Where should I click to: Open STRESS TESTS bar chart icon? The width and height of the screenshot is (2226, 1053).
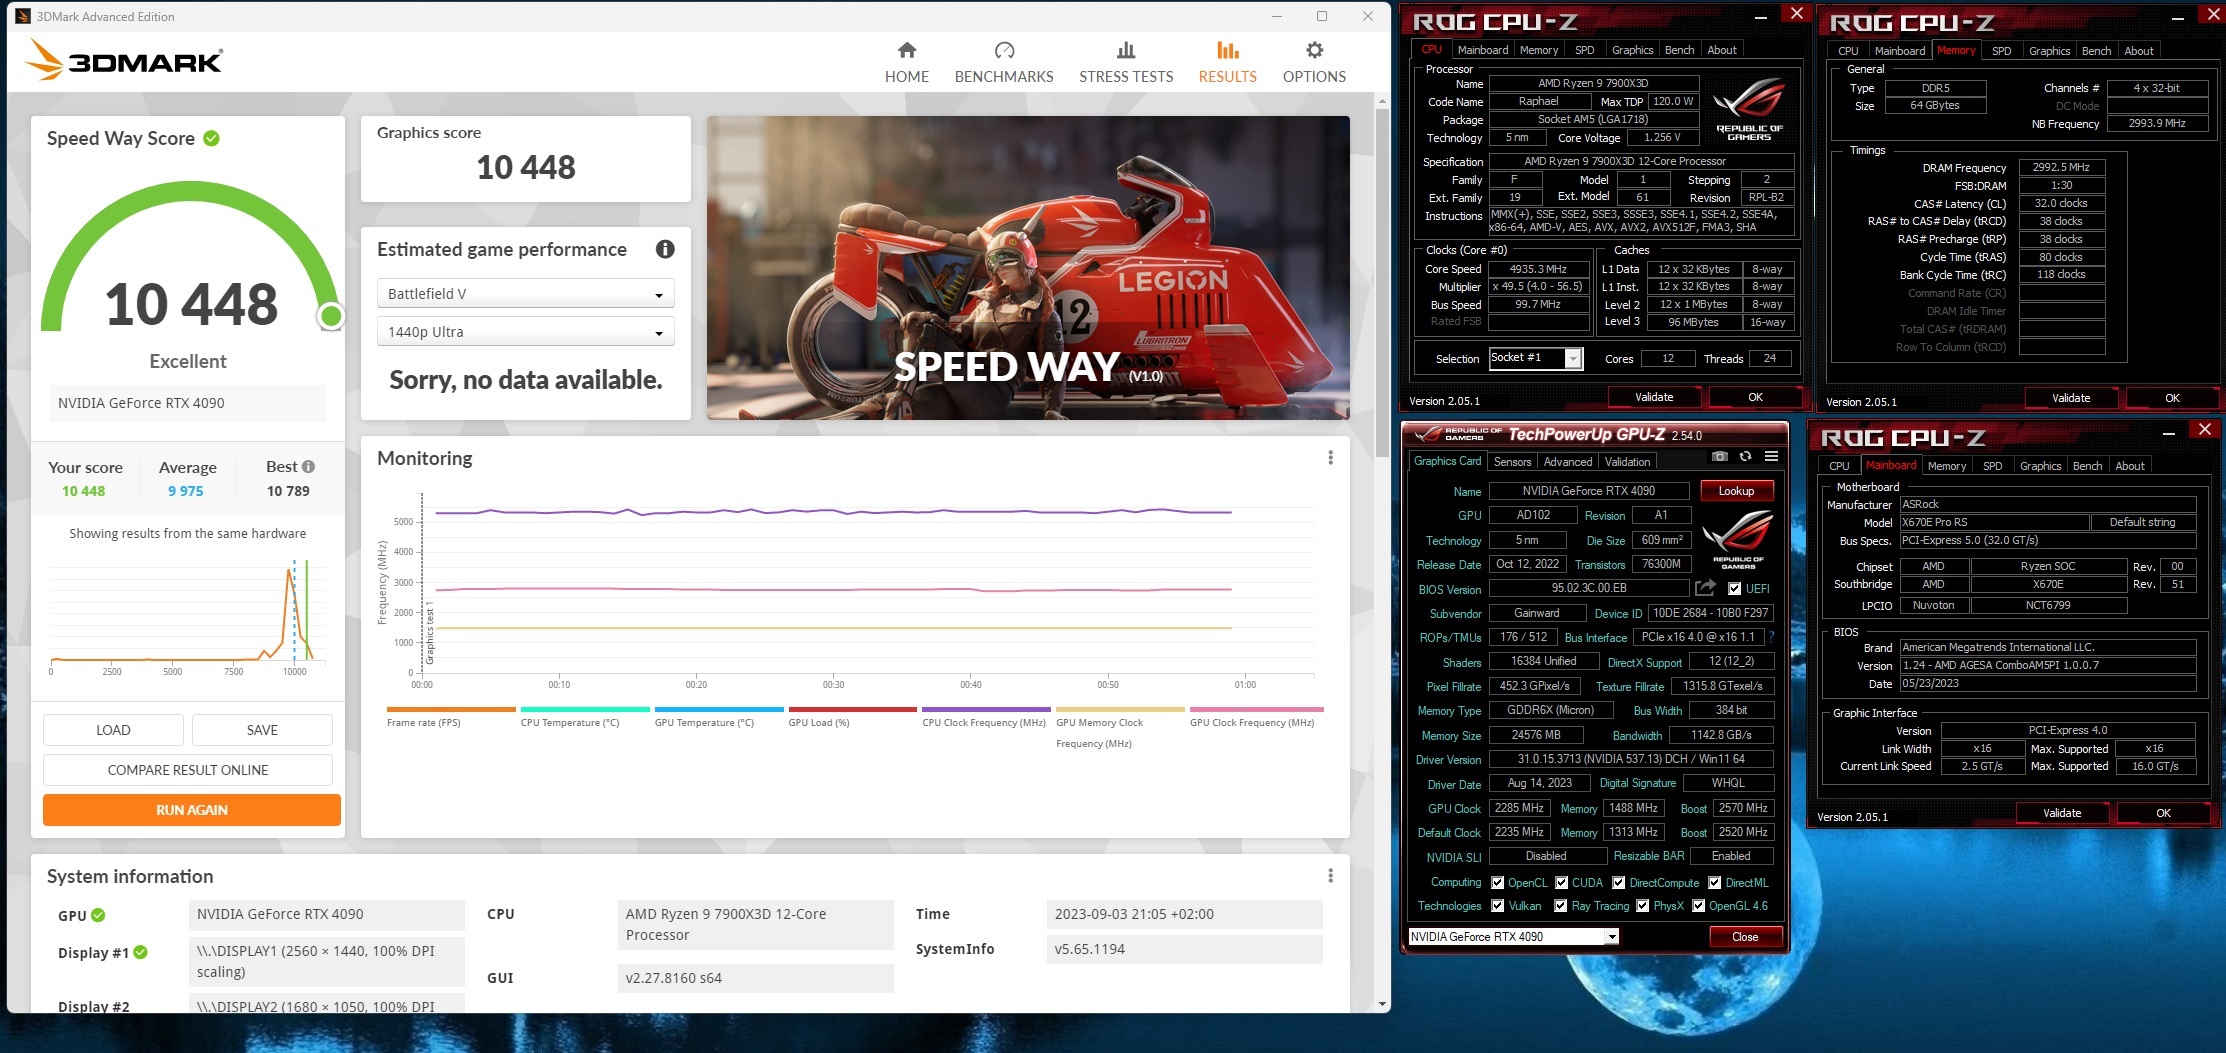click(x=1126, y=50)
